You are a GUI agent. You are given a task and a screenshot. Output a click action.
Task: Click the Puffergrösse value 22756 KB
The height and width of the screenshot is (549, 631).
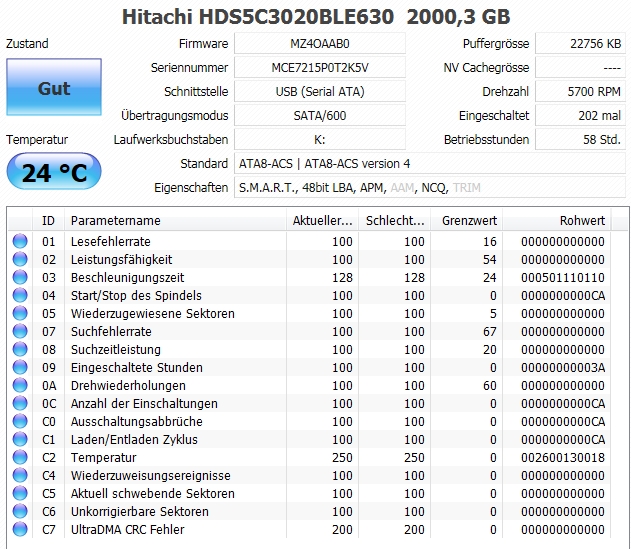pyautogui.click(x=580, y=43)
